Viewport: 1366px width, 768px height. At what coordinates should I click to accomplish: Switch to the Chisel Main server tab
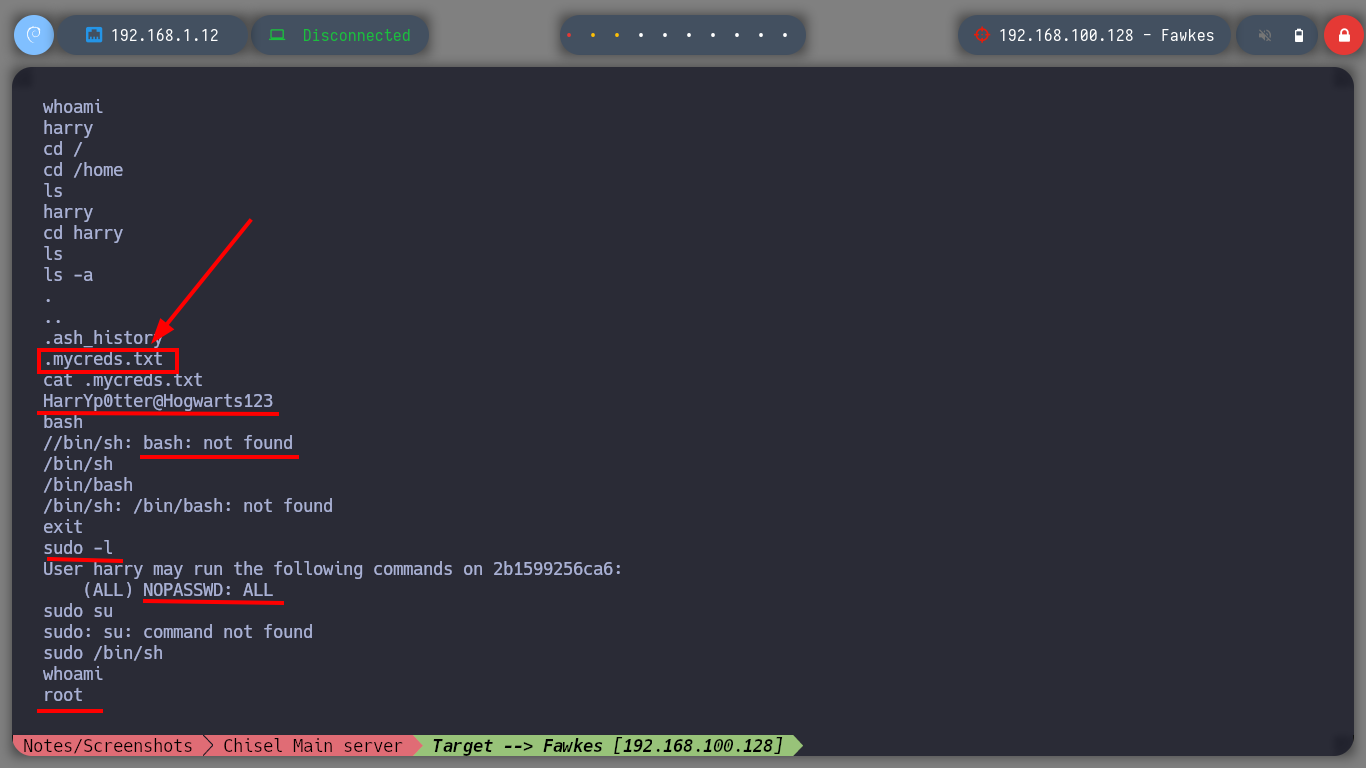[x=312, y=746]
